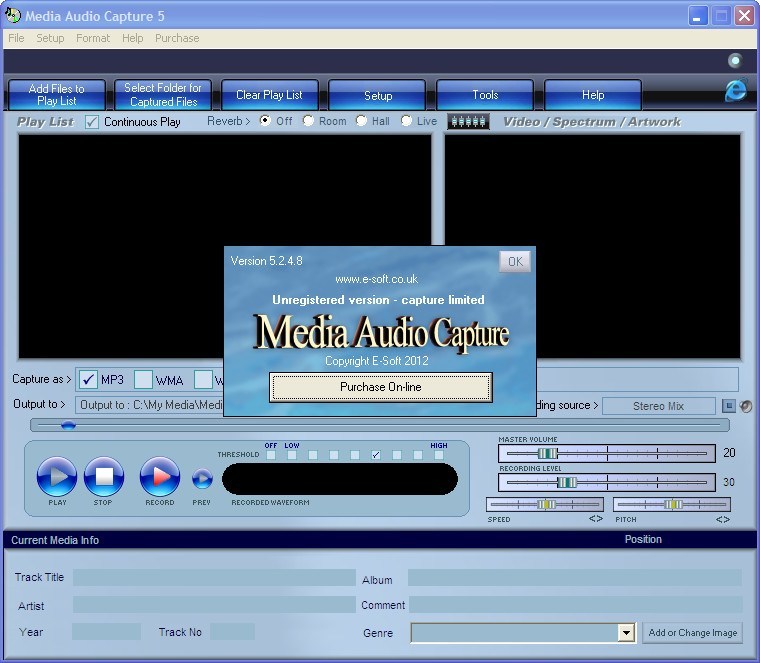Start playback with the PLAY button
Image resolution: width=760 pixels, height=663 pixels.
tap(57, 477)
